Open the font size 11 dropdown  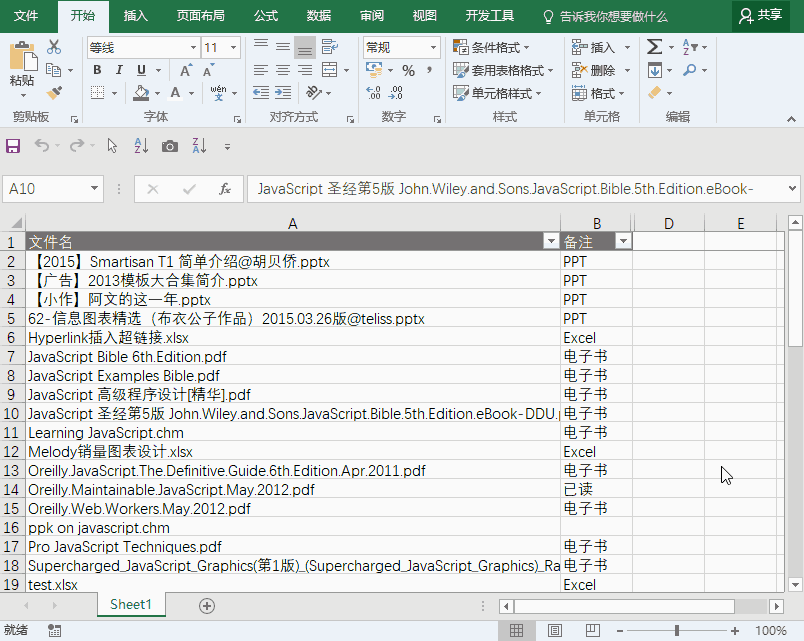[x=233, y=48]
